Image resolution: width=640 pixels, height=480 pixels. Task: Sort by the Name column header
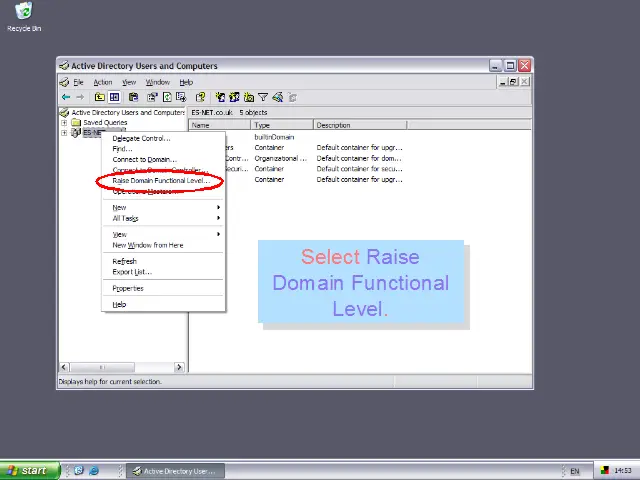point(220,125)
